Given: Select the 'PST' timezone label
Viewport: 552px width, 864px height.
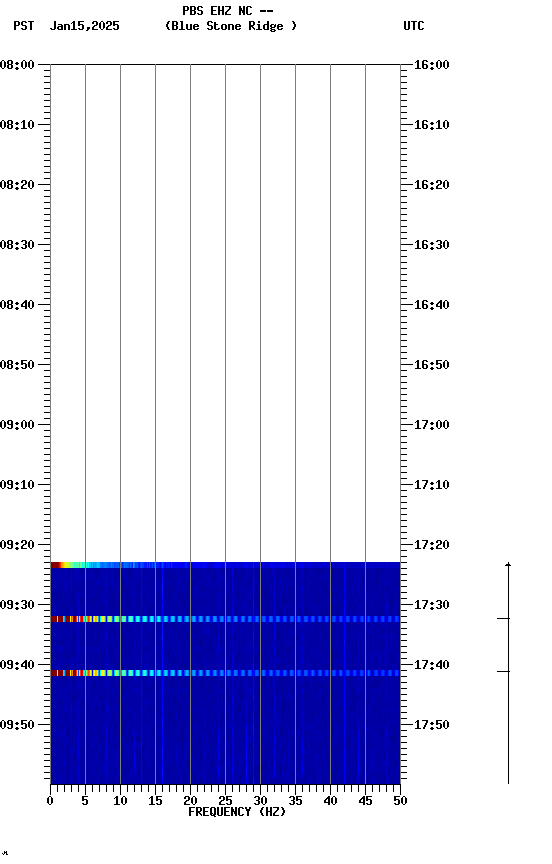Looking at the screenshot, I should (24, 26).
